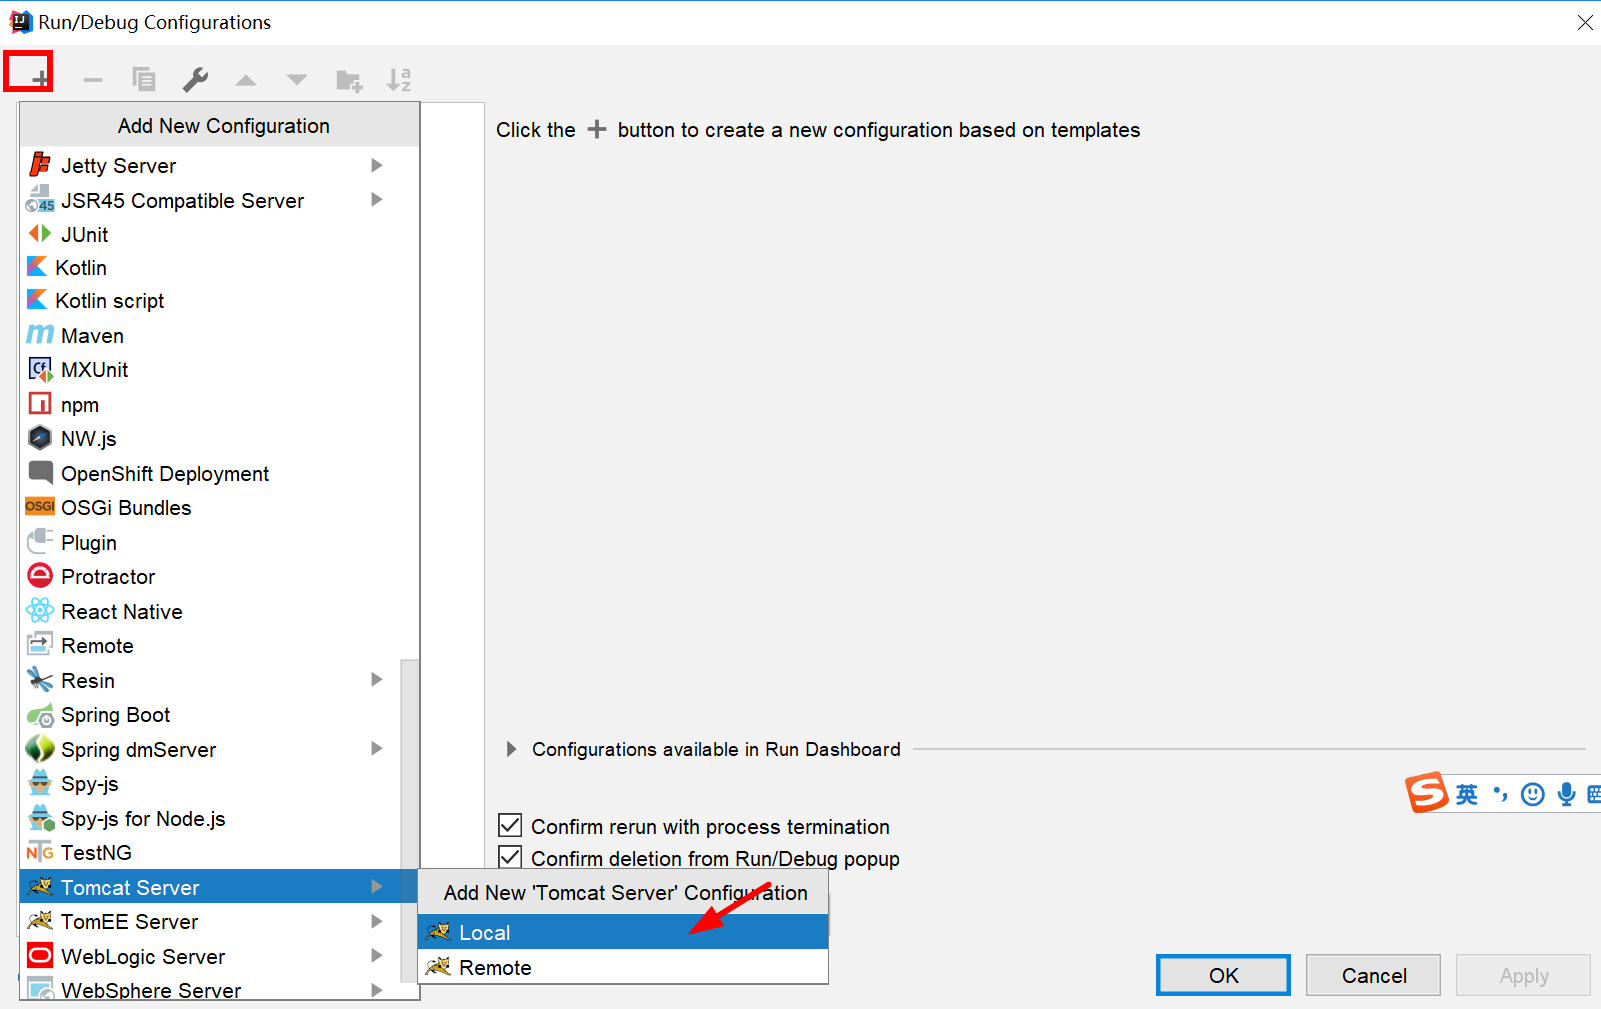Image resolution: width=1601 pixels, height=1009 pixels.
Task: Click the Sogou microphone voice input icon
Action: 1566,794
